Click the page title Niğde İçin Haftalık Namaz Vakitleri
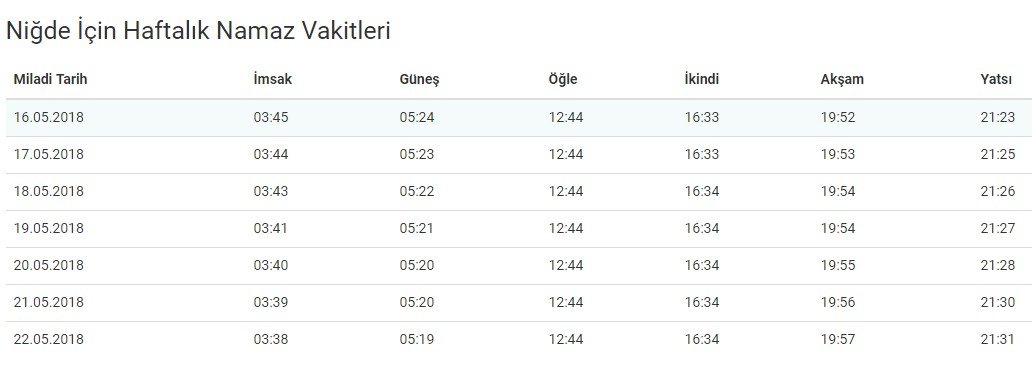The height and width of the screenshot is (369, 1032). tap(198, 30)
